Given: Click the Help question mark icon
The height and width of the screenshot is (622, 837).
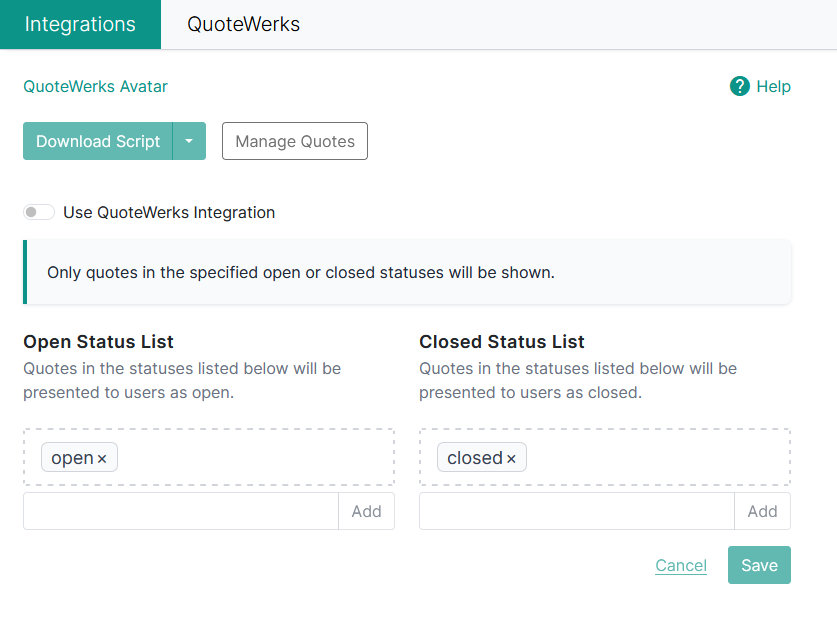Looking at the screenshot, I should tap(740, 86).
